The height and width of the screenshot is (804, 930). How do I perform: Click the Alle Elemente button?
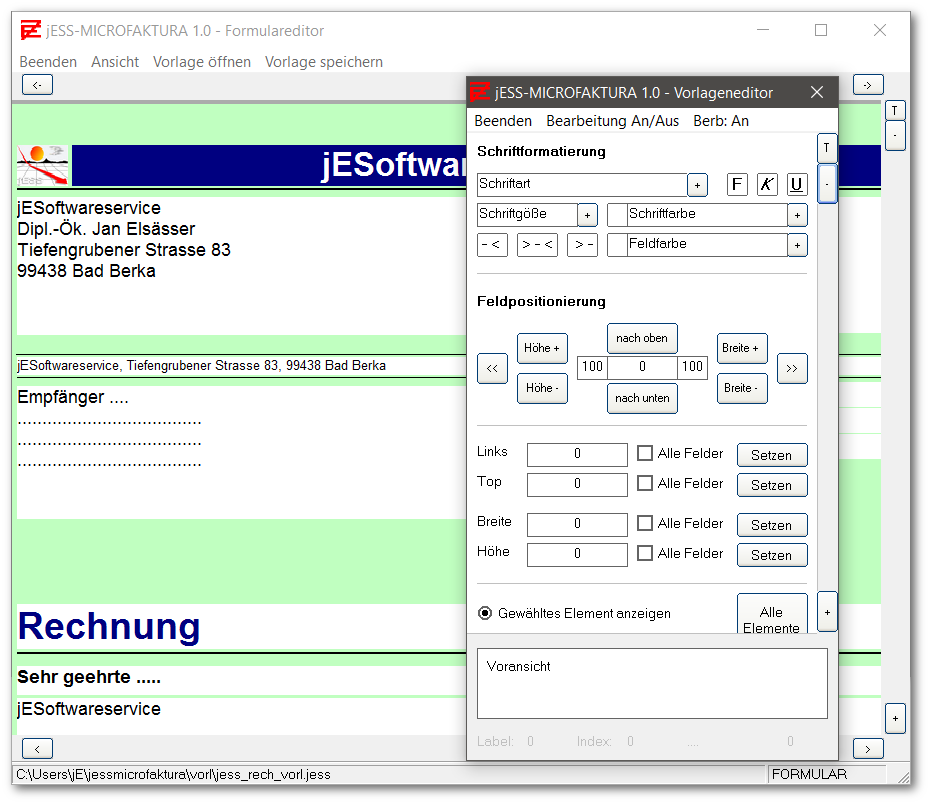click(772, 614)
